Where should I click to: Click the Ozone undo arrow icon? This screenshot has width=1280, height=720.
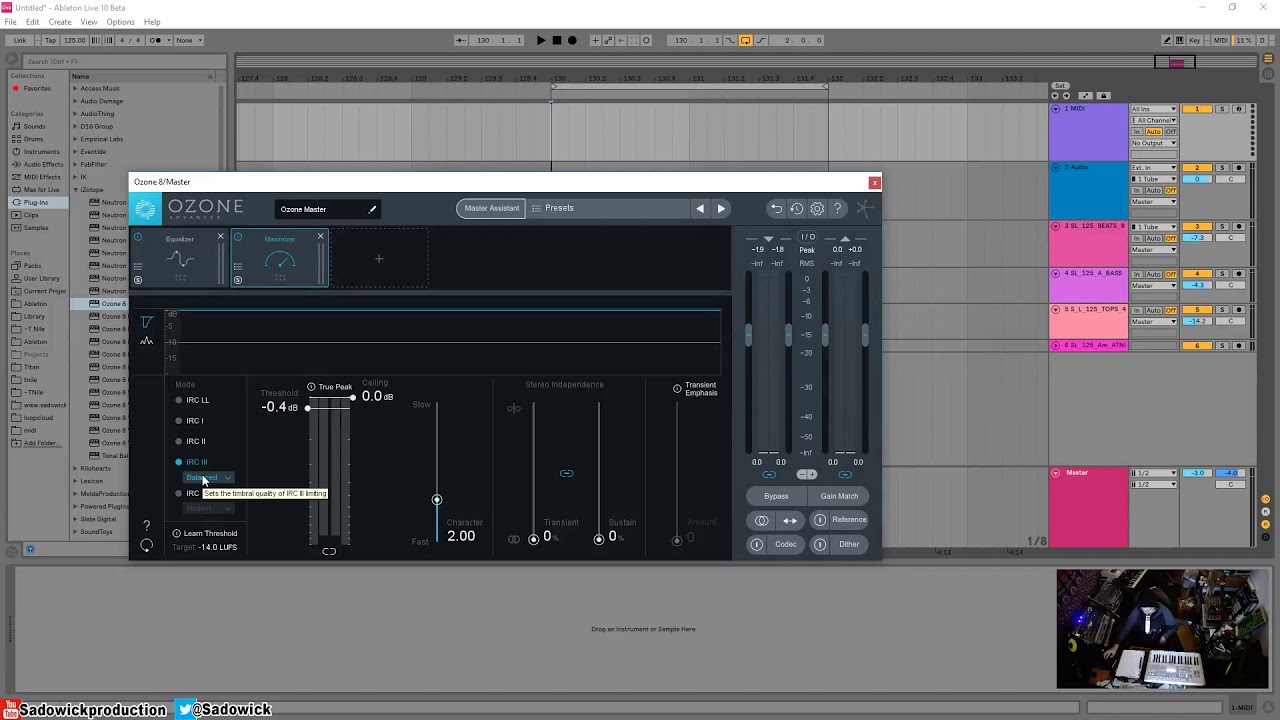776,208
